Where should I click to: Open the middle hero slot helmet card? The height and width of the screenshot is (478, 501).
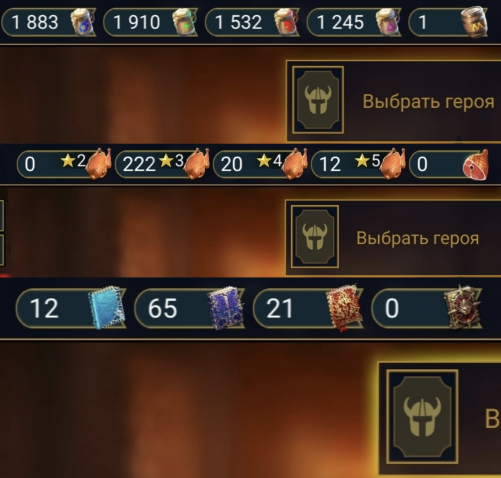(315, 236)
